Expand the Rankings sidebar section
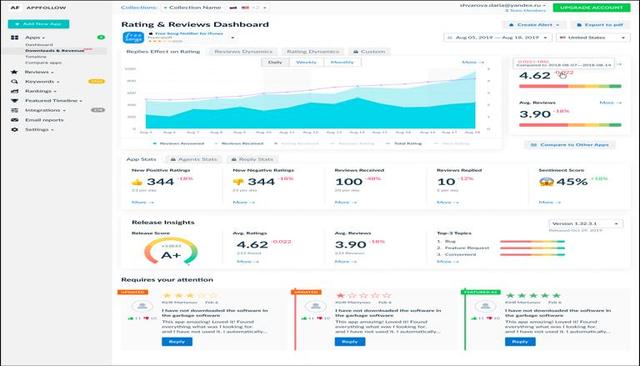 [41, 91]
